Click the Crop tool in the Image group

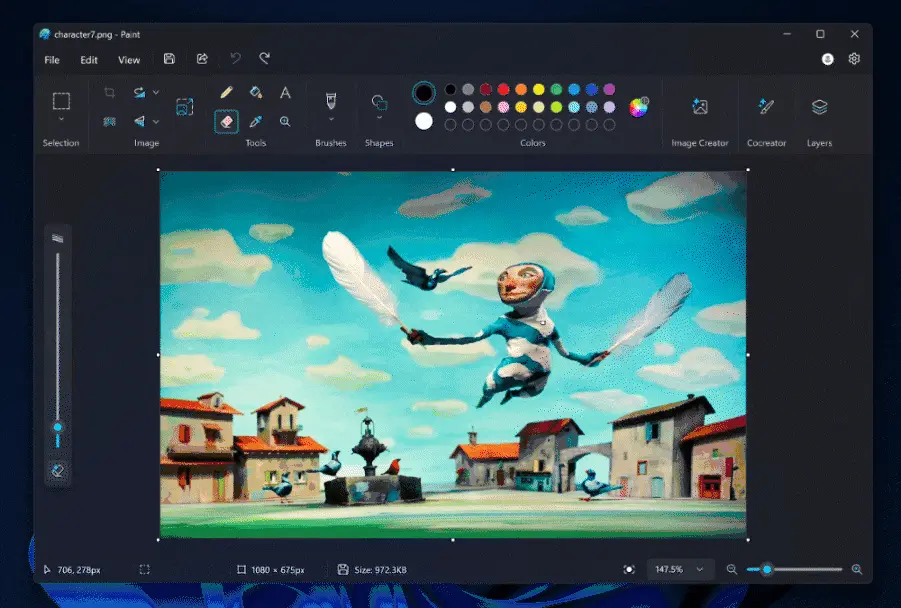(x=109, y=92)
